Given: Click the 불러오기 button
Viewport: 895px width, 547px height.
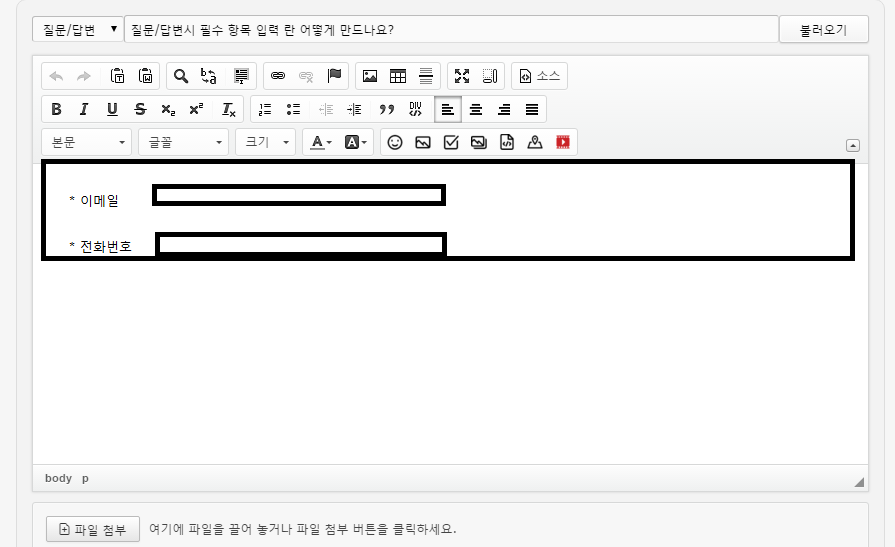Looking at the screenshot, I should [x=824, y=29].
